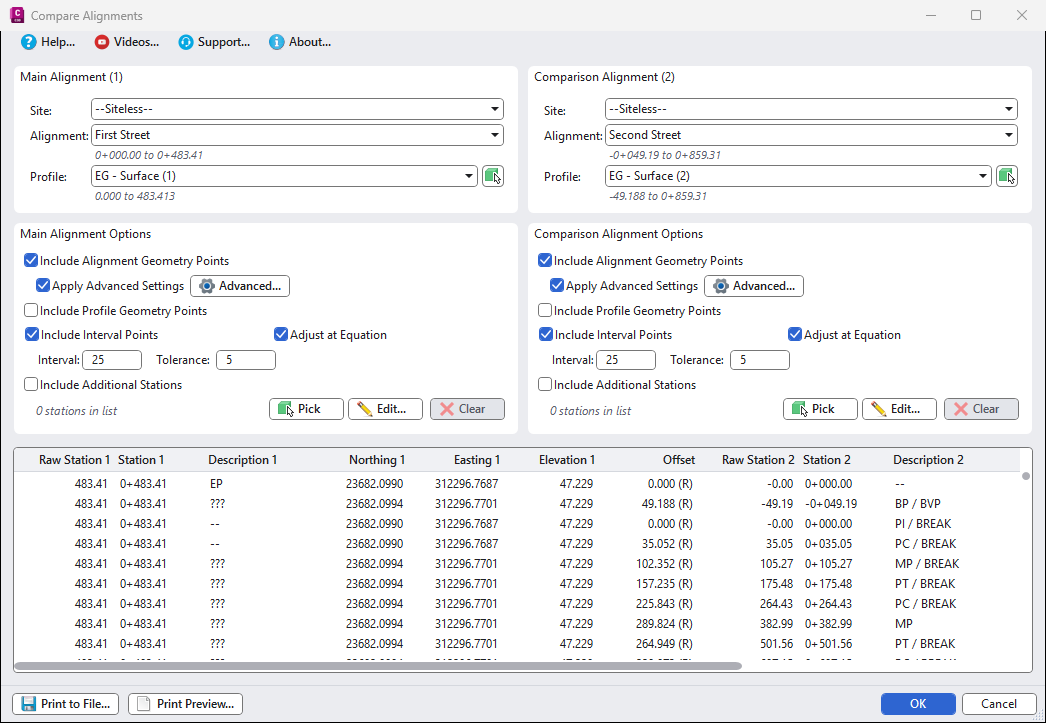
Task: Open comparison alignment Advanced settings
Action: pos(754,286)
